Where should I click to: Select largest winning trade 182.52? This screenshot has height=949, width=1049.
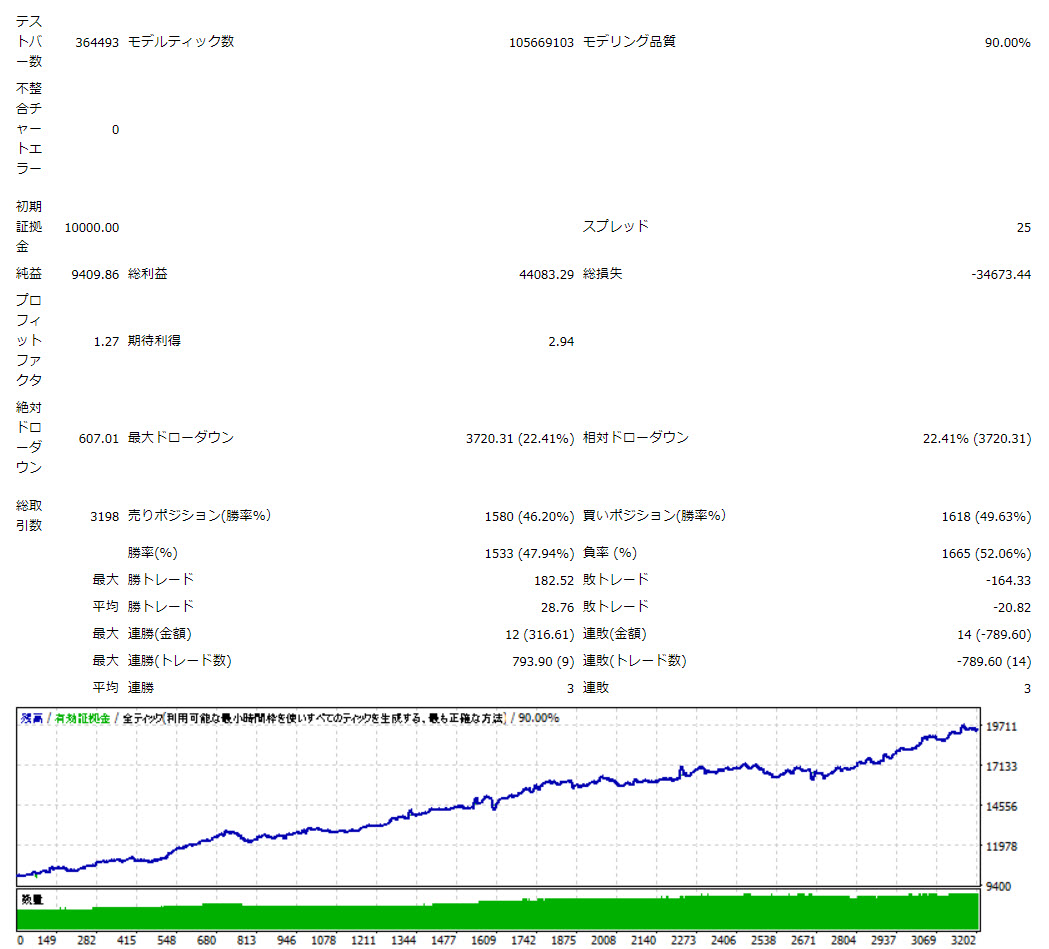pyautogui.click(x=554, y=581)
